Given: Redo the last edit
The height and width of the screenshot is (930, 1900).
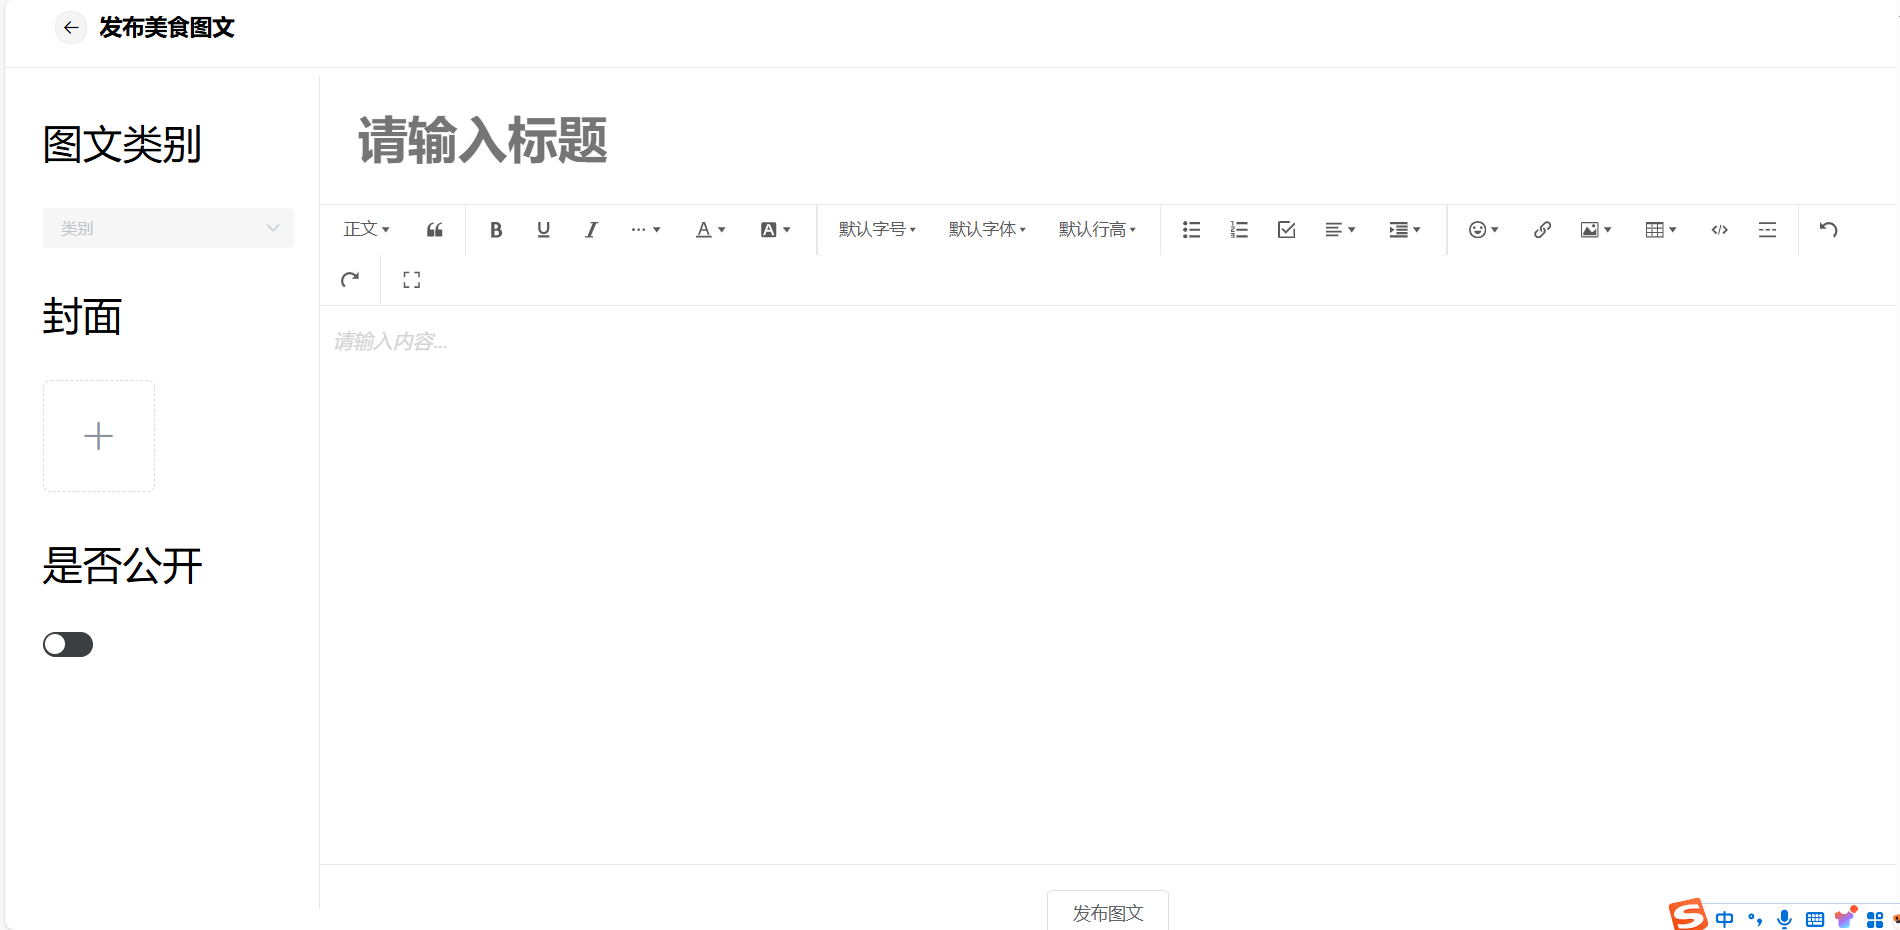Looking at the screenshot, I should (x=350, y=280).
